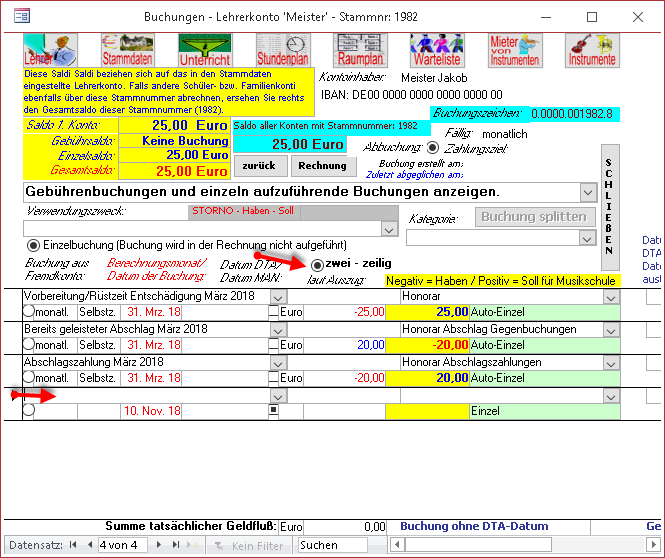
Task: Click the Rechnung button
Action: 322,165
